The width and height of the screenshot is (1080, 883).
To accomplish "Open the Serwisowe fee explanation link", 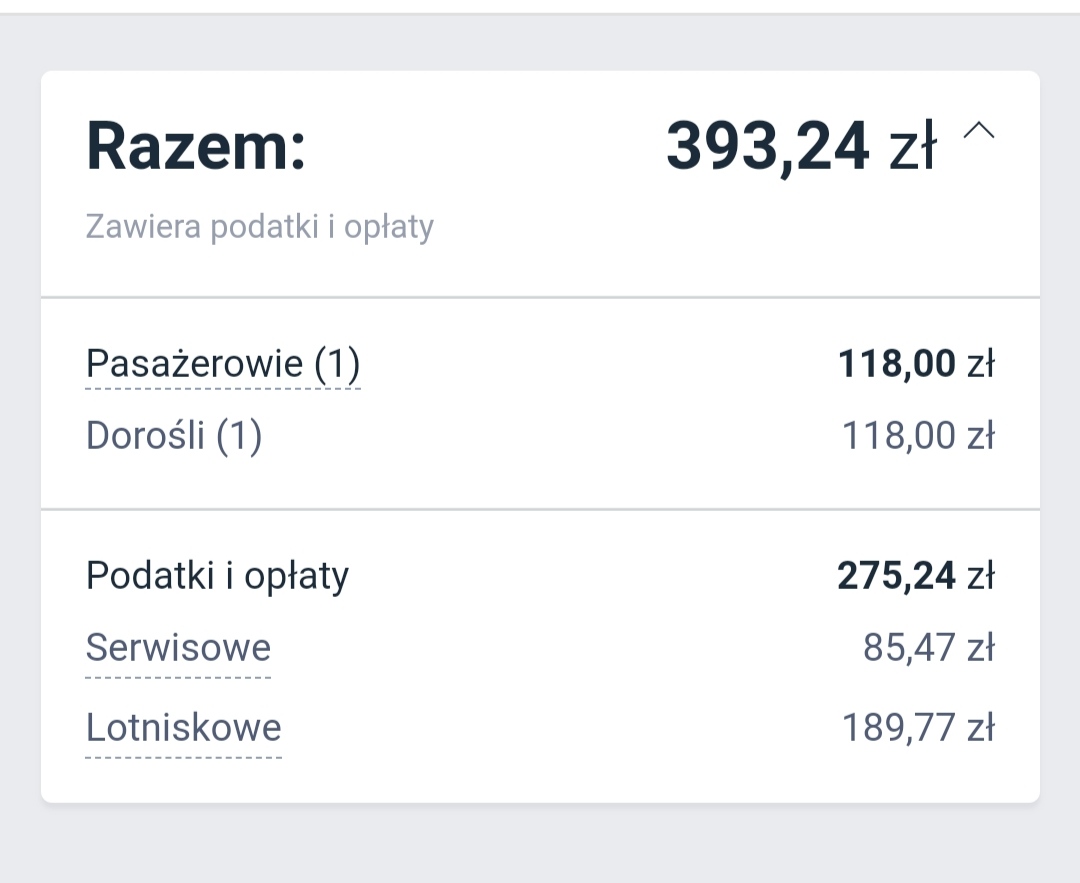I will [178, 649].
